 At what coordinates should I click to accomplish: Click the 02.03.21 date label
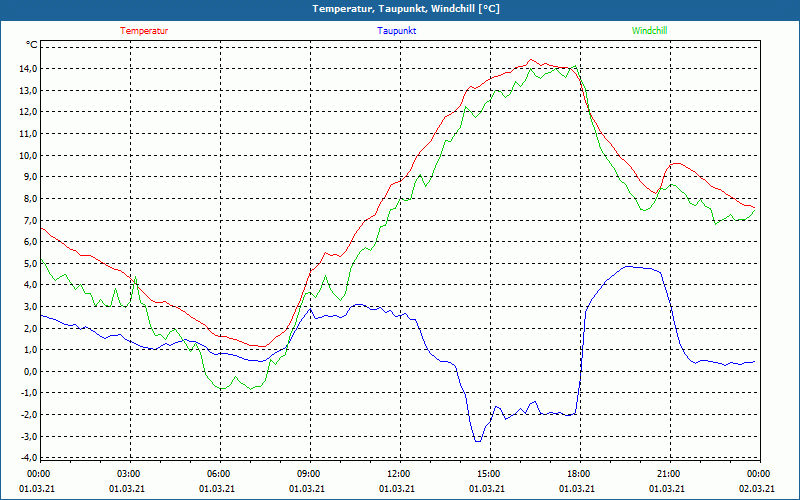pyautogui.click(x=757, y=488)
